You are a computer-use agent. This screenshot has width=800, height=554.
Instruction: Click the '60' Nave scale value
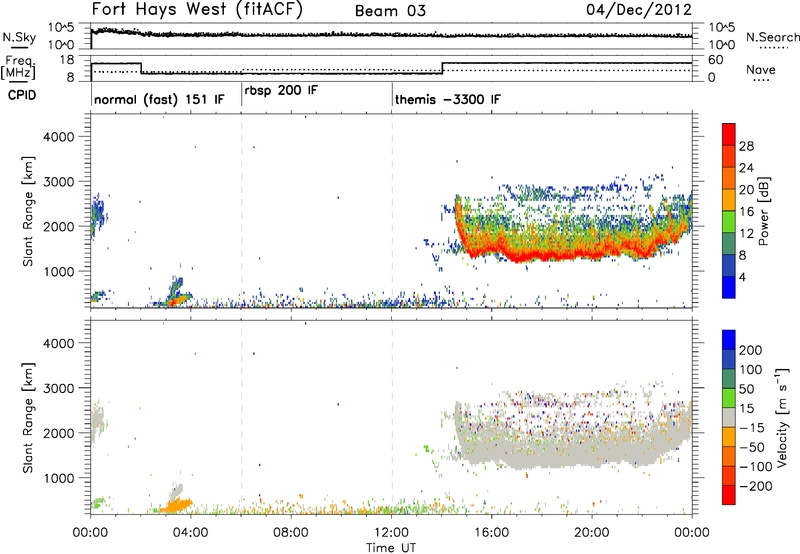point(716,60)
